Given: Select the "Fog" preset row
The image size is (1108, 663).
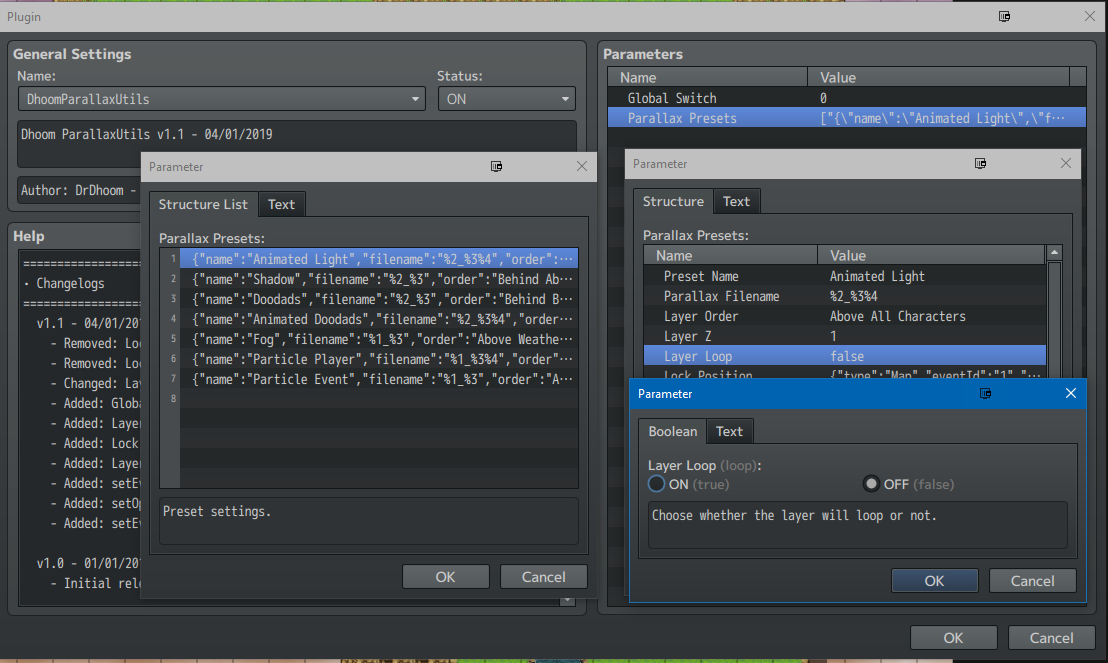Looking at the screenshot, I should pos(379,339).
